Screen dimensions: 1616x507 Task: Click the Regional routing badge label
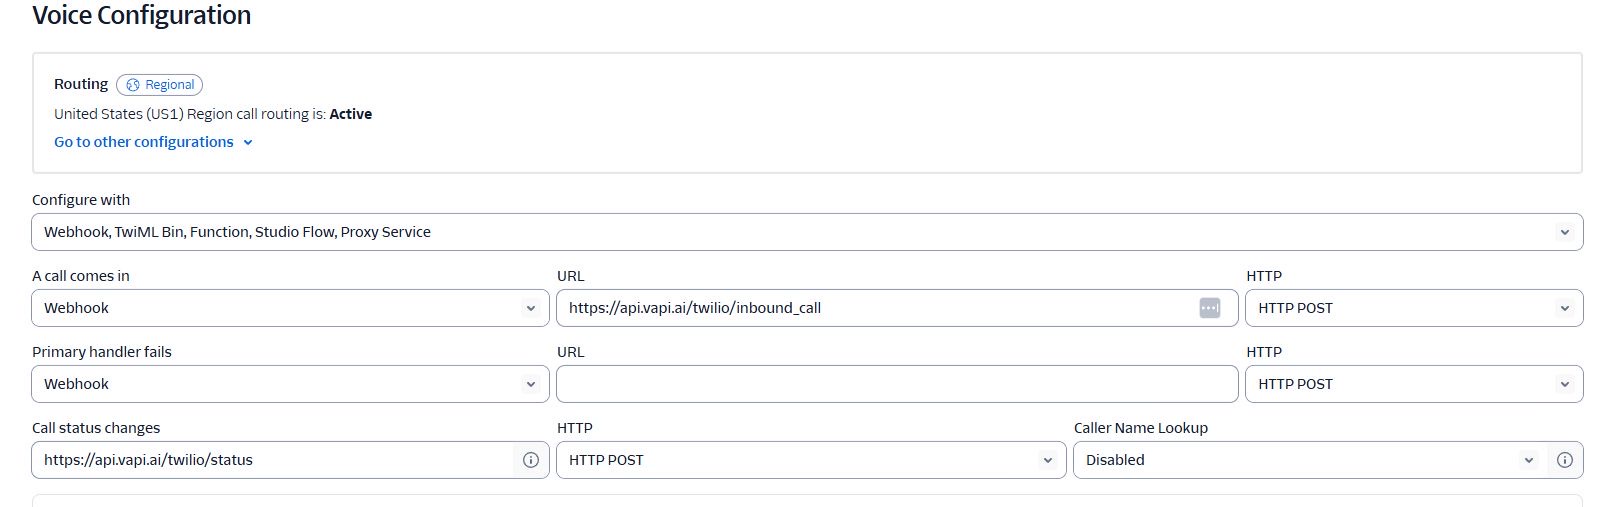point(169,85)
